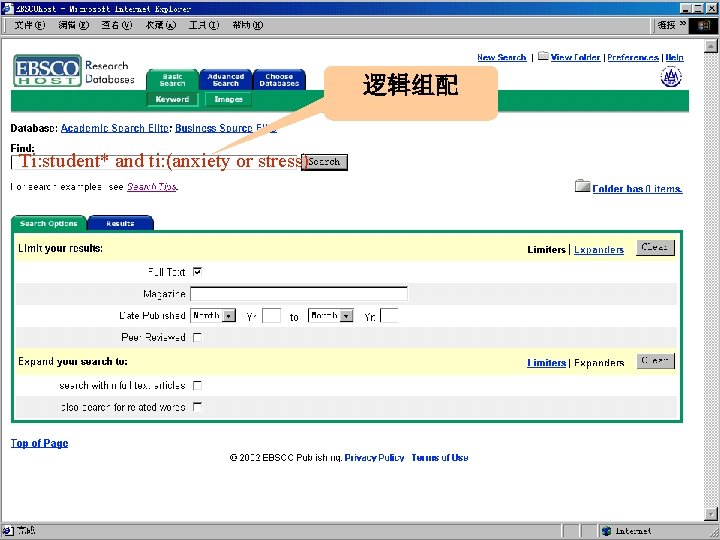
Task: Open the Privacy Policy link
Action: 374,457
